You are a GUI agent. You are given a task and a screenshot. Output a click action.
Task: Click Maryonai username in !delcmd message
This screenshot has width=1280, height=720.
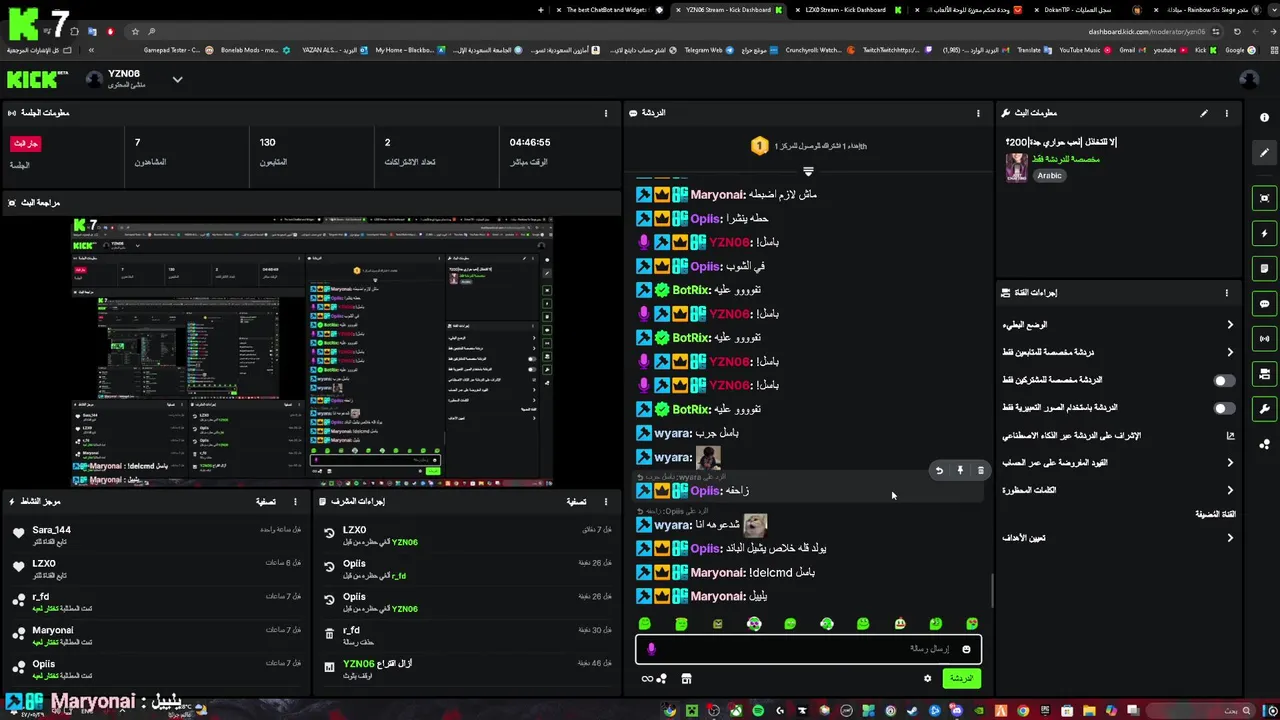(x=718, y=573)
